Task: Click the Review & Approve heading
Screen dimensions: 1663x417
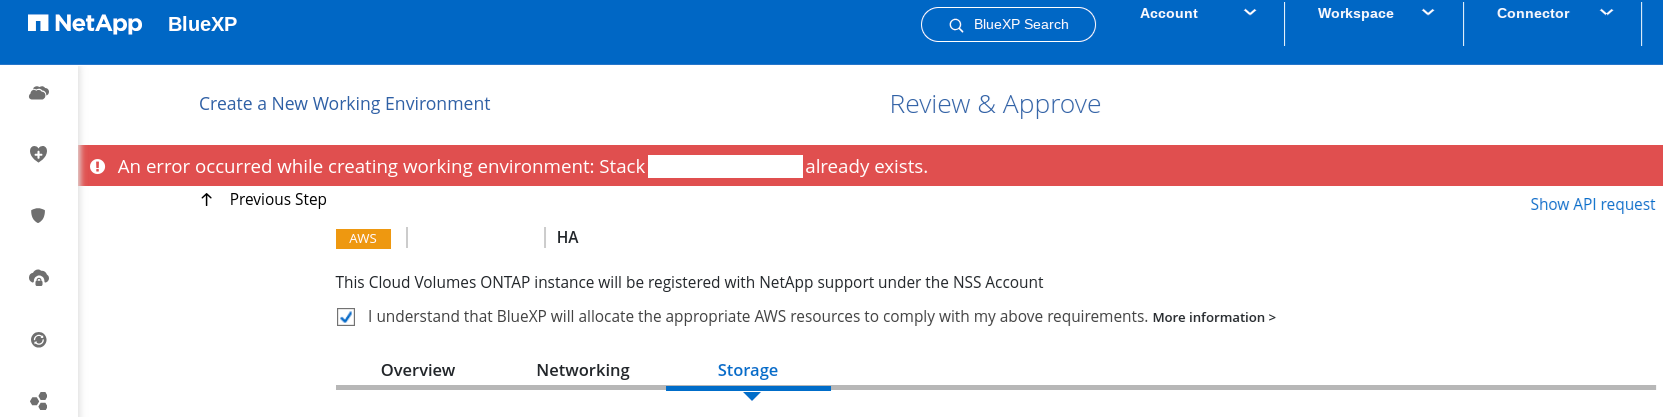Action: point(995,104)
